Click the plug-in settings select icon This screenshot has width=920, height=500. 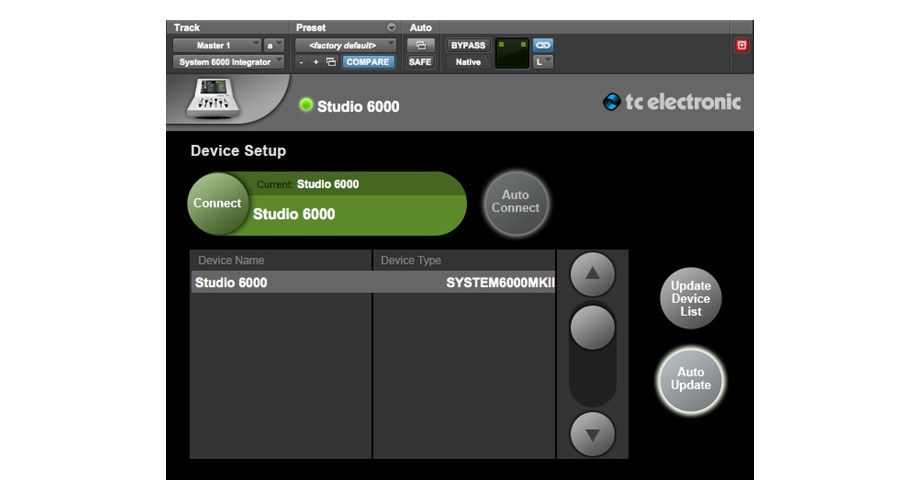tap(332, 62)
